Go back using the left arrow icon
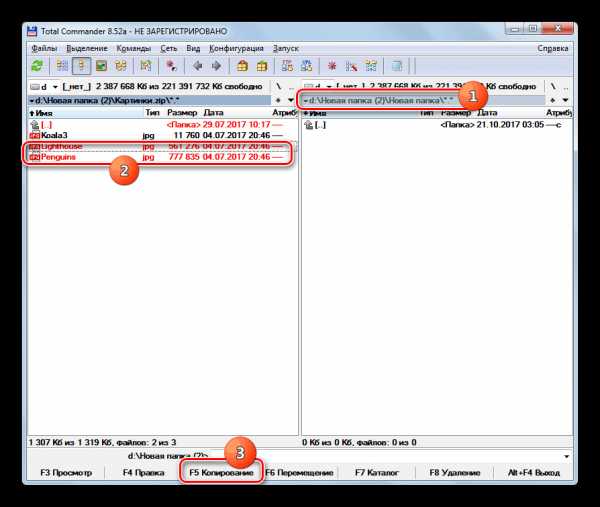 point(197,66)
